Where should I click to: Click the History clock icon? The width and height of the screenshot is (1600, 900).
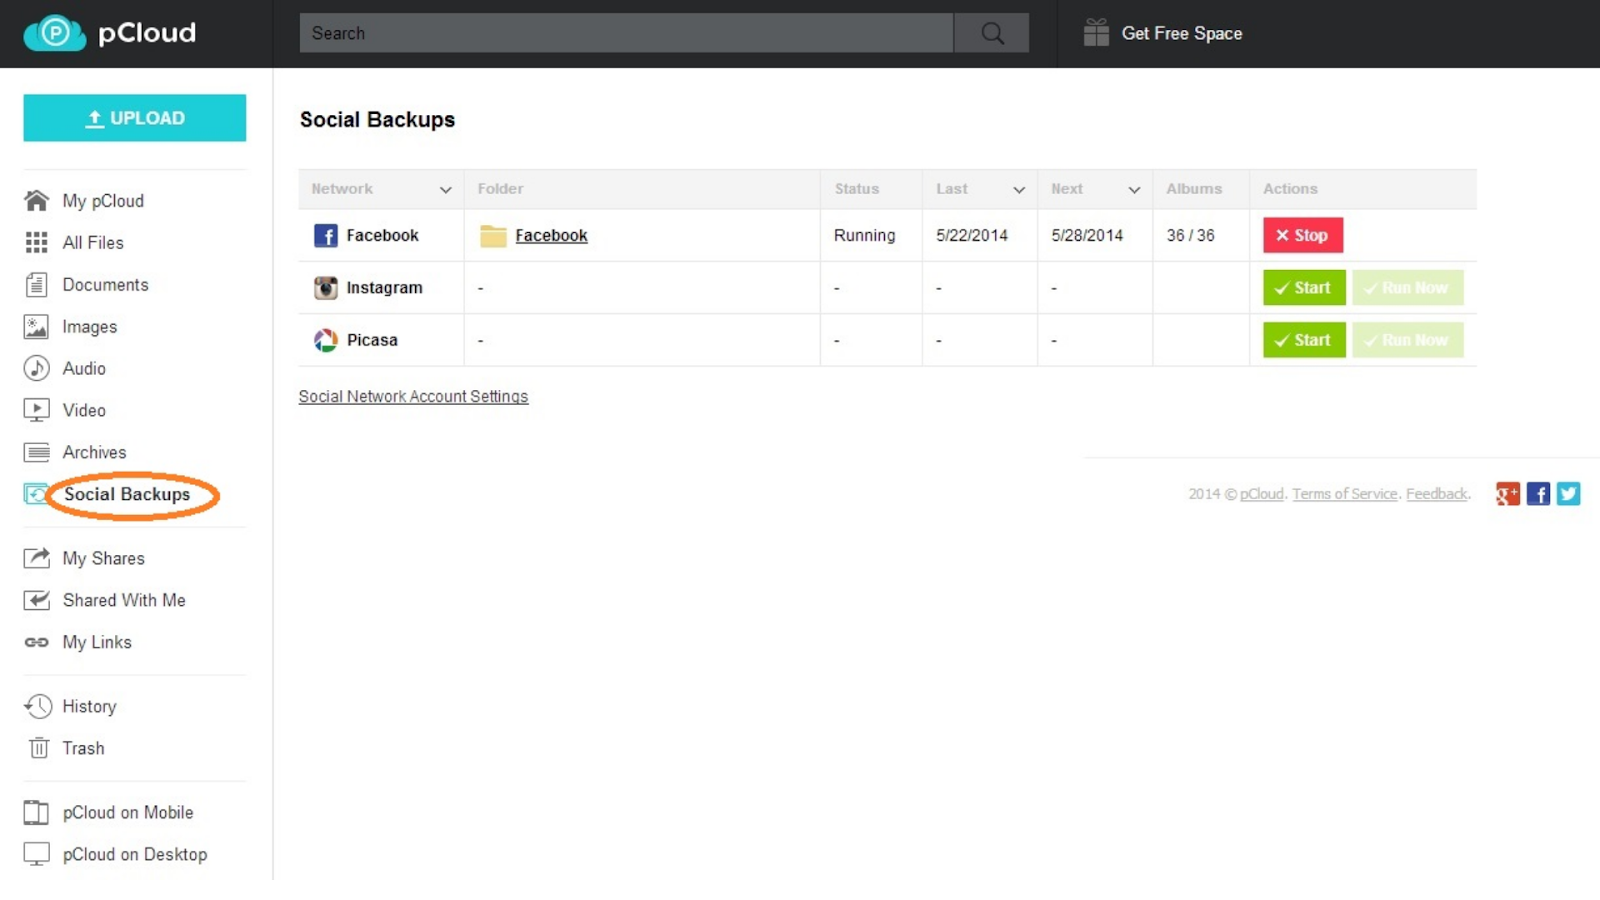click(x=38, y=706)
